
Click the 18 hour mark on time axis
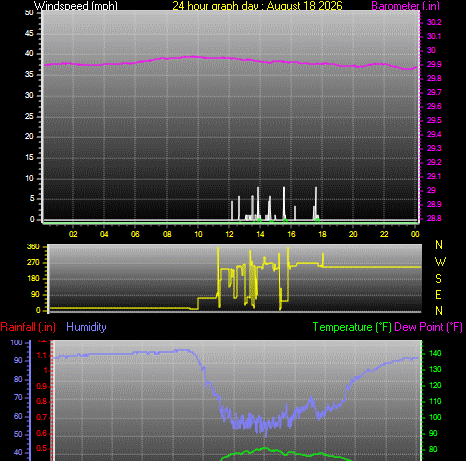coord(322,234)
